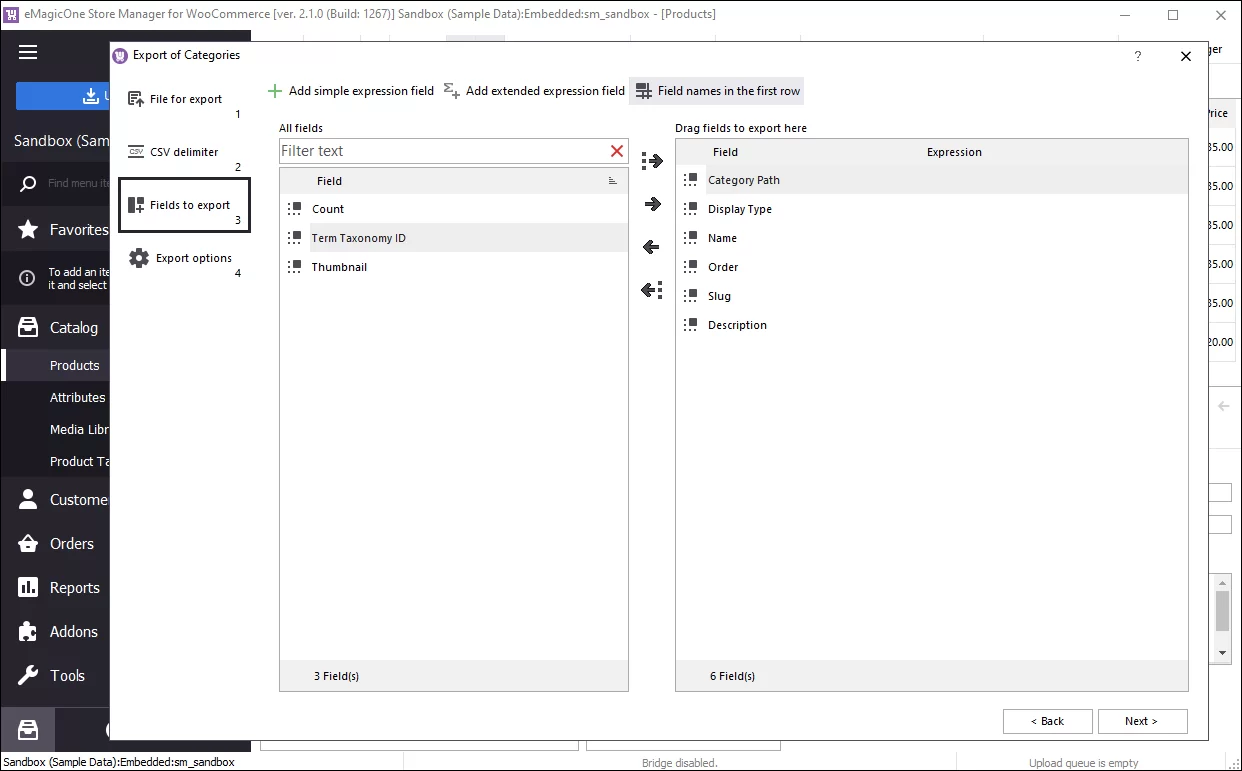Toggle Field names in the first row
Screen dimensions: 1242x771
[x=717, y=90]
